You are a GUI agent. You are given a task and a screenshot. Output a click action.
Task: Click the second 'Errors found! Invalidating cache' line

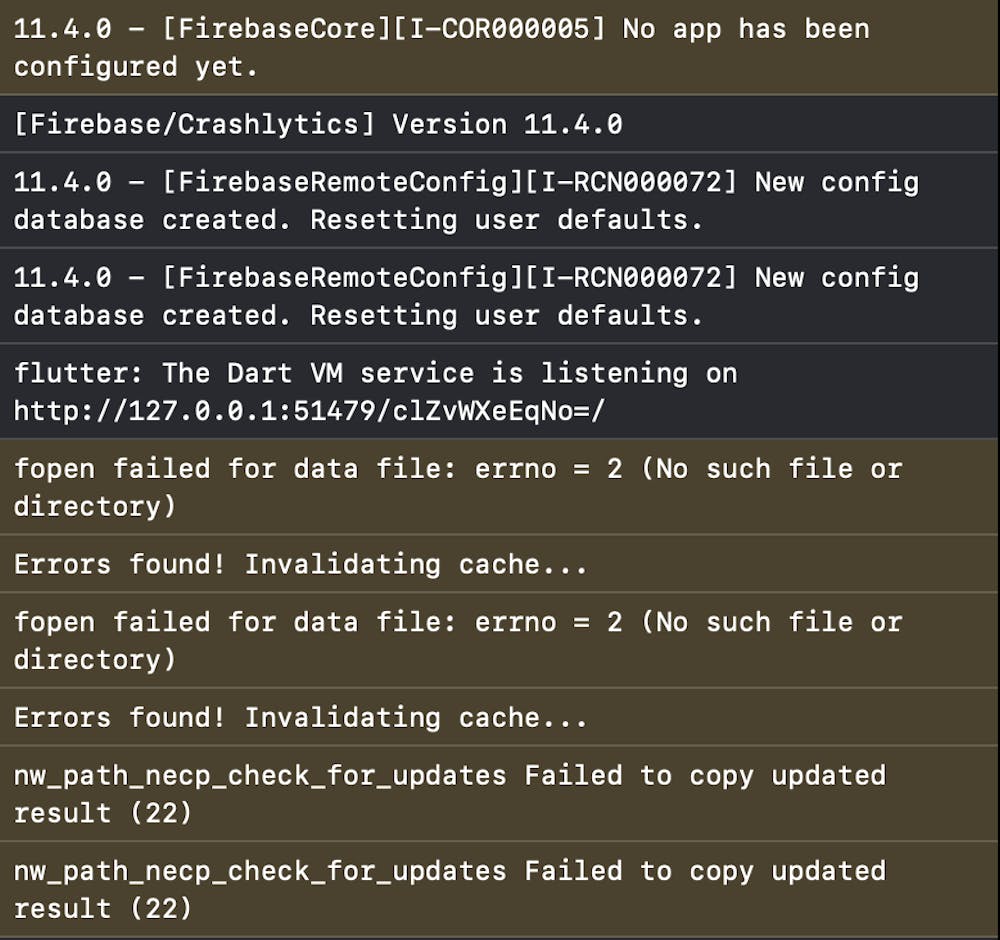pos(300,717)
